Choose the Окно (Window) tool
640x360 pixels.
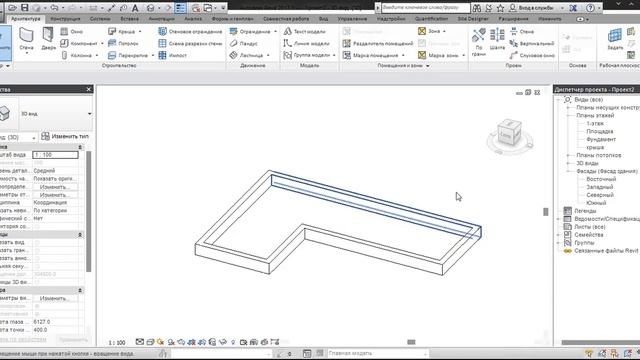pos(72,31)
